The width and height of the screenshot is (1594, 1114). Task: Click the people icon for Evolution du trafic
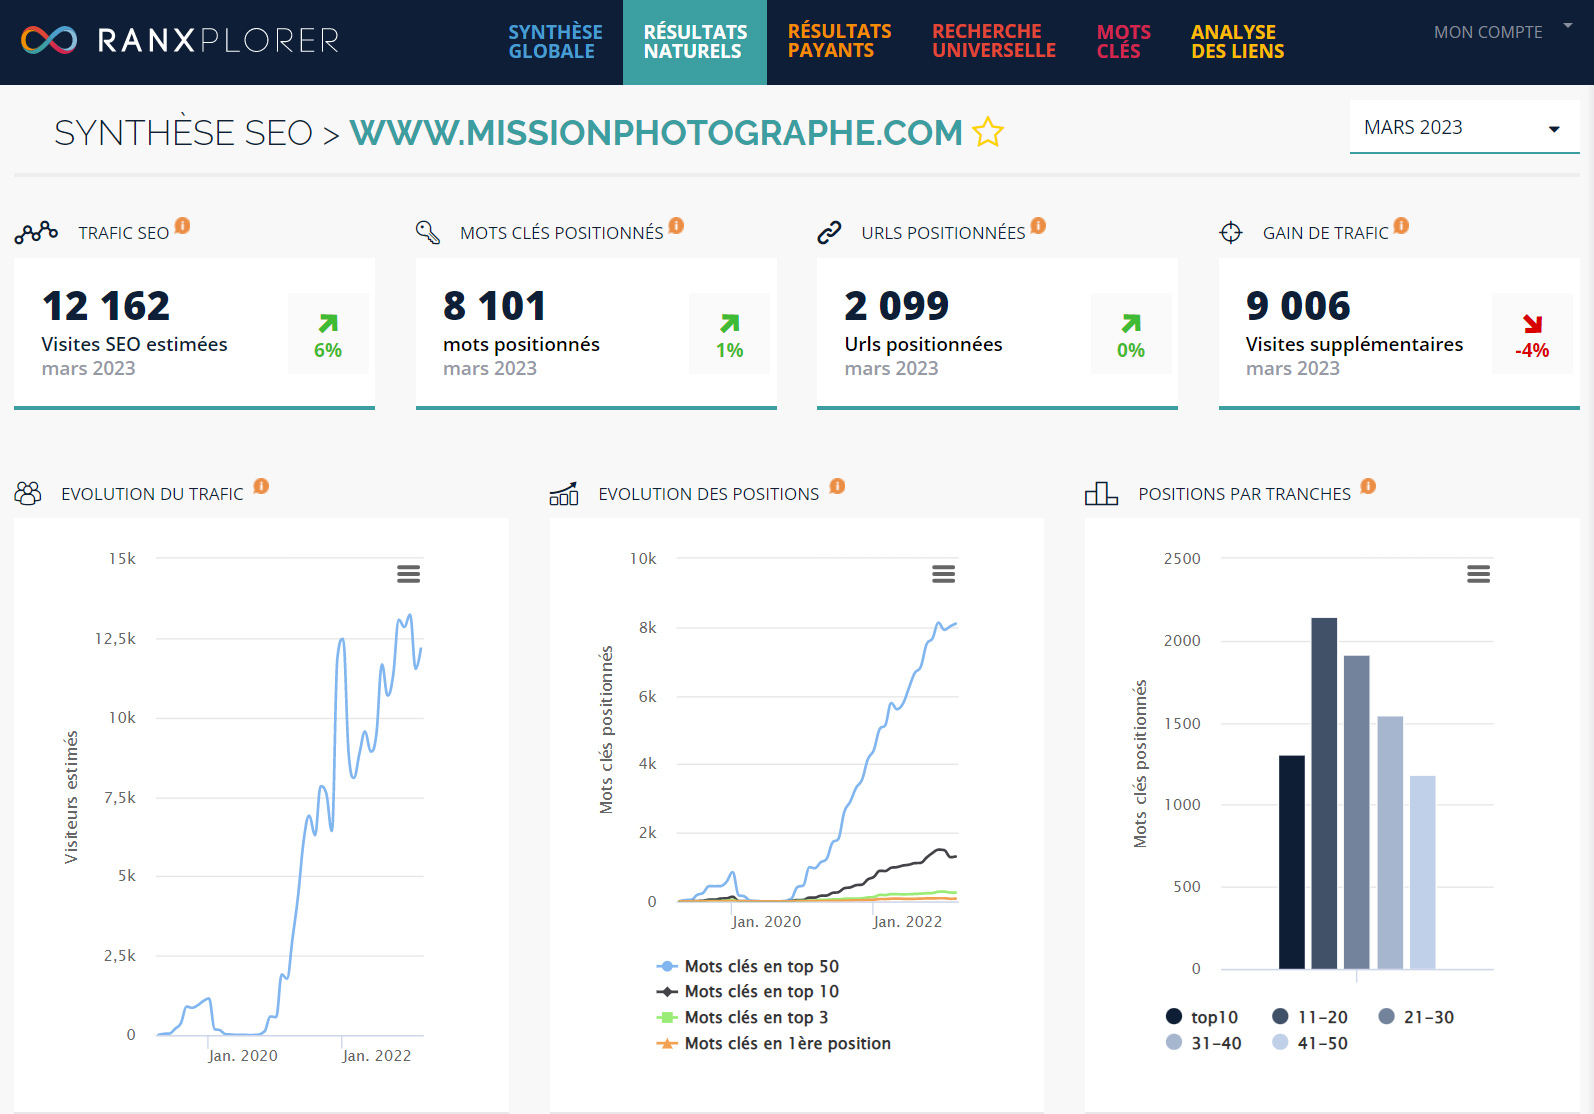pyautogui.click(x=28, y=493)
